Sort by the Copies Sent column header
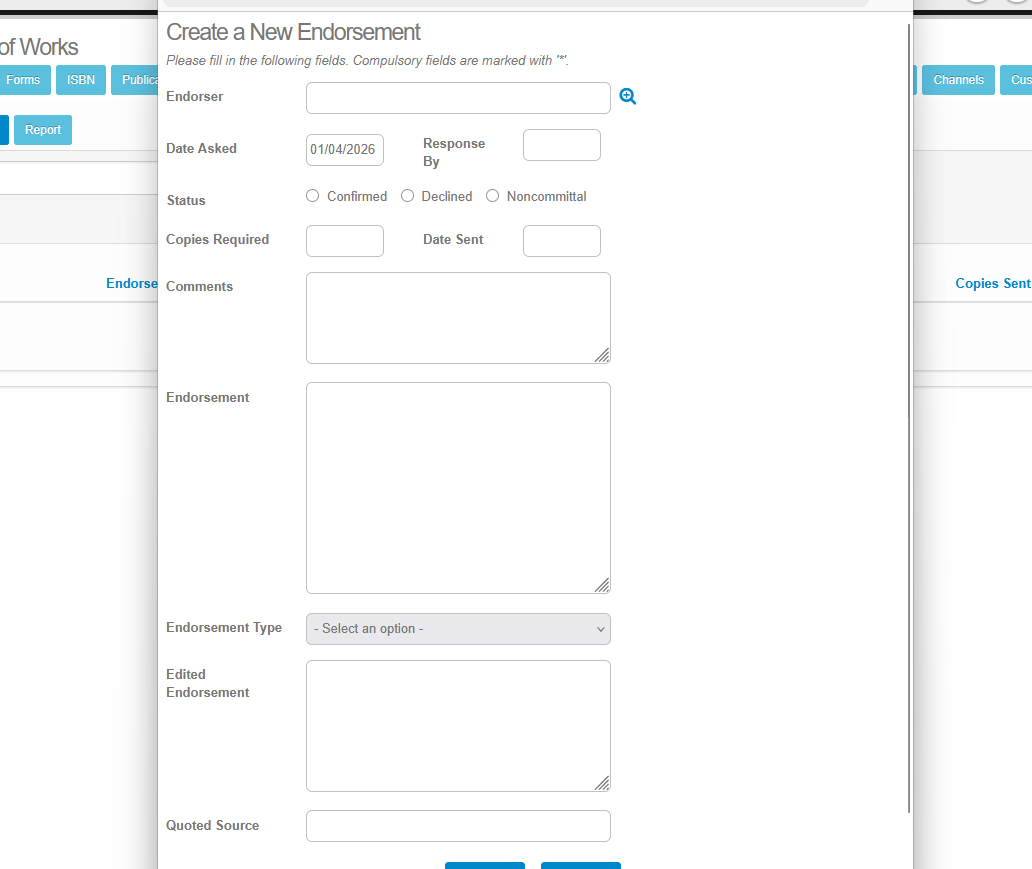This screenshot has height=869, width=1032. (992, 283)
